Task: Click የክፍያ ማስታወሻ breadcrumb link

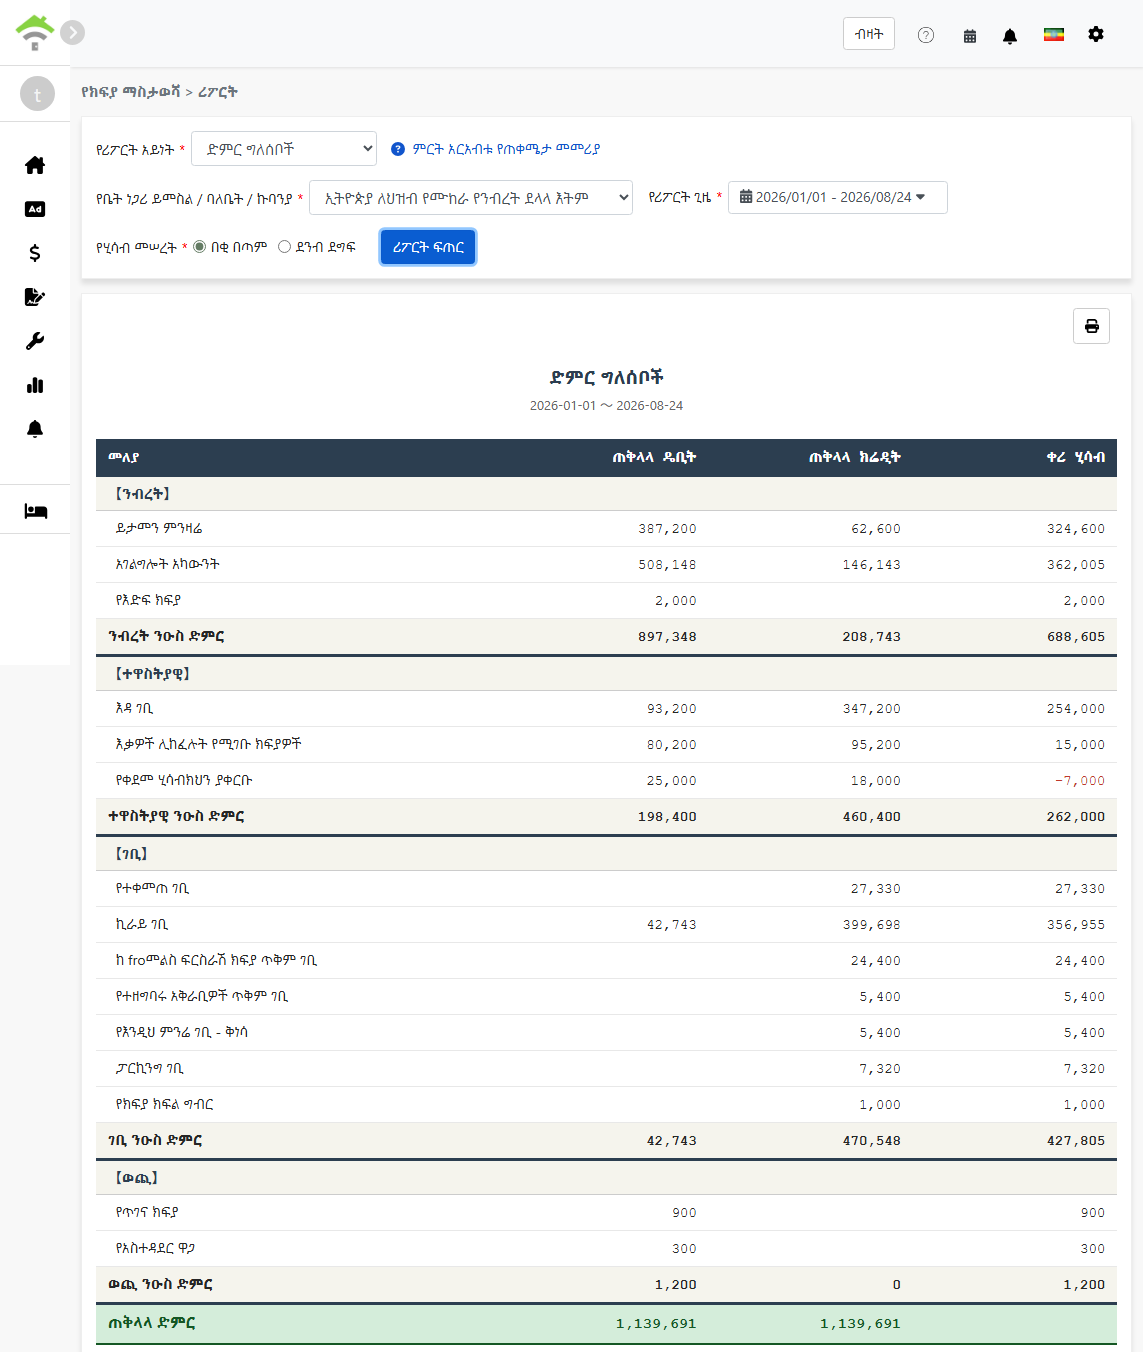Action: click(x=131, y=92)
